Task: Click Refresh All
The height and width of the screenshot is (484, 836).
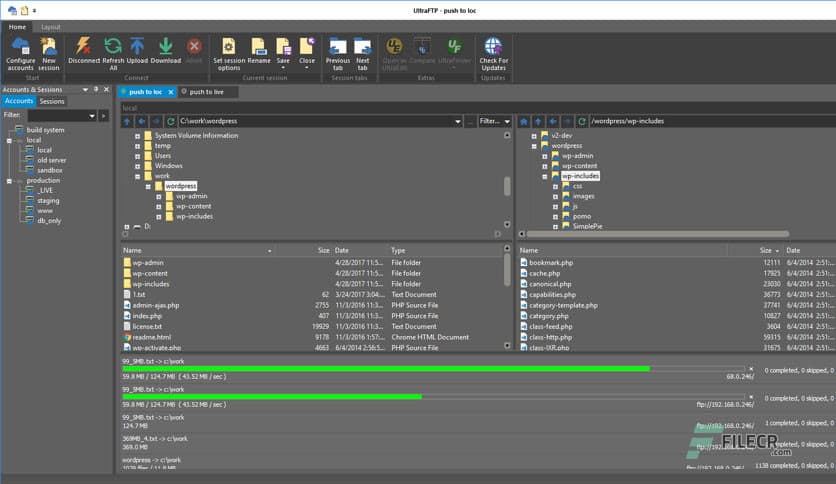Action: click(113, 53)
